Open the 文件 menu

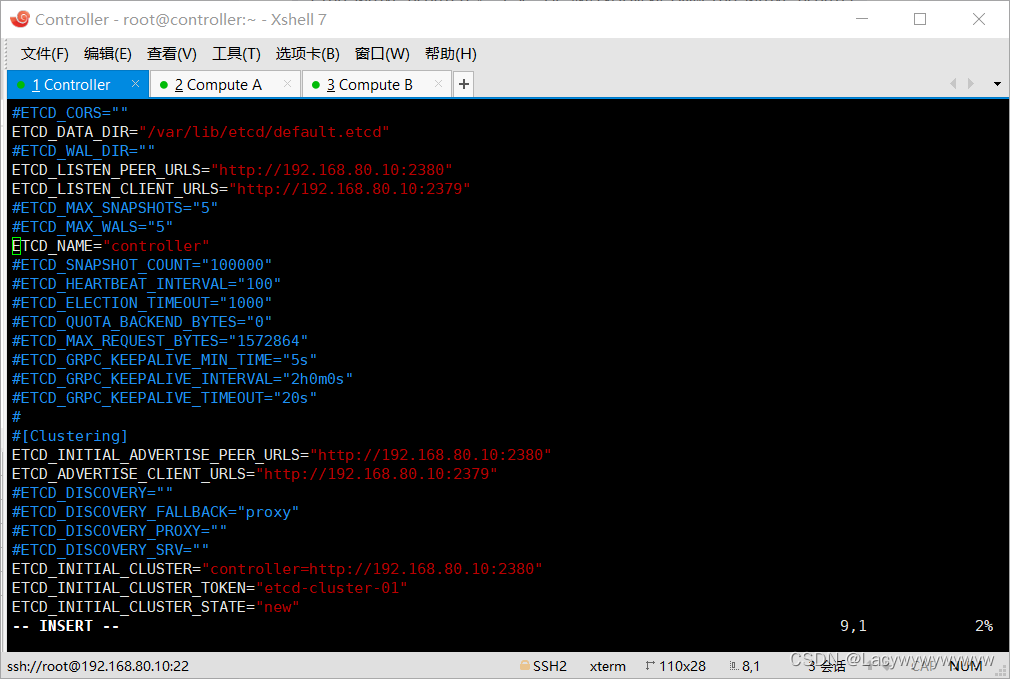click(x=44, y=53)
